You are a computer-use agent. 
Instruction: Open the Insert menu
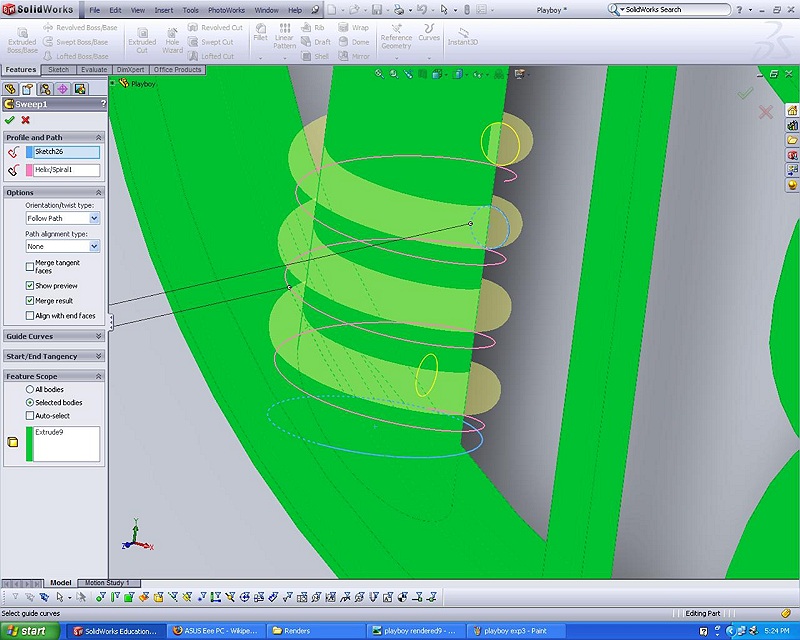click(x=163, y=10)
